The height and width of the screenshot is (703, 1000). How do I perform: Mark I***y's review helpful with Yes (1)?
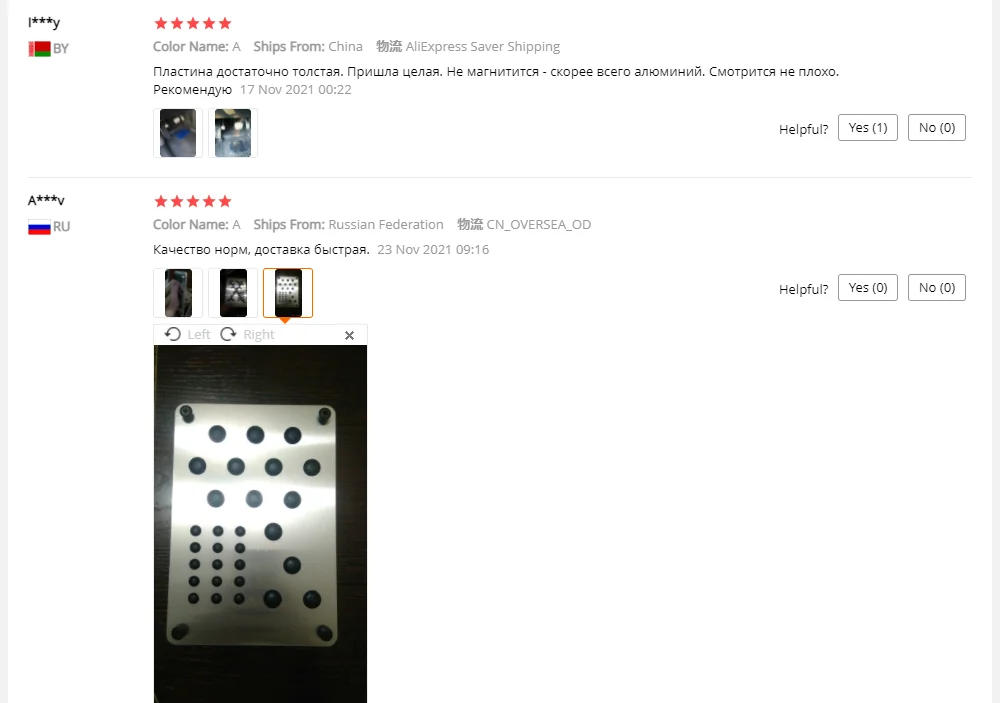click(x=867, y=128)
